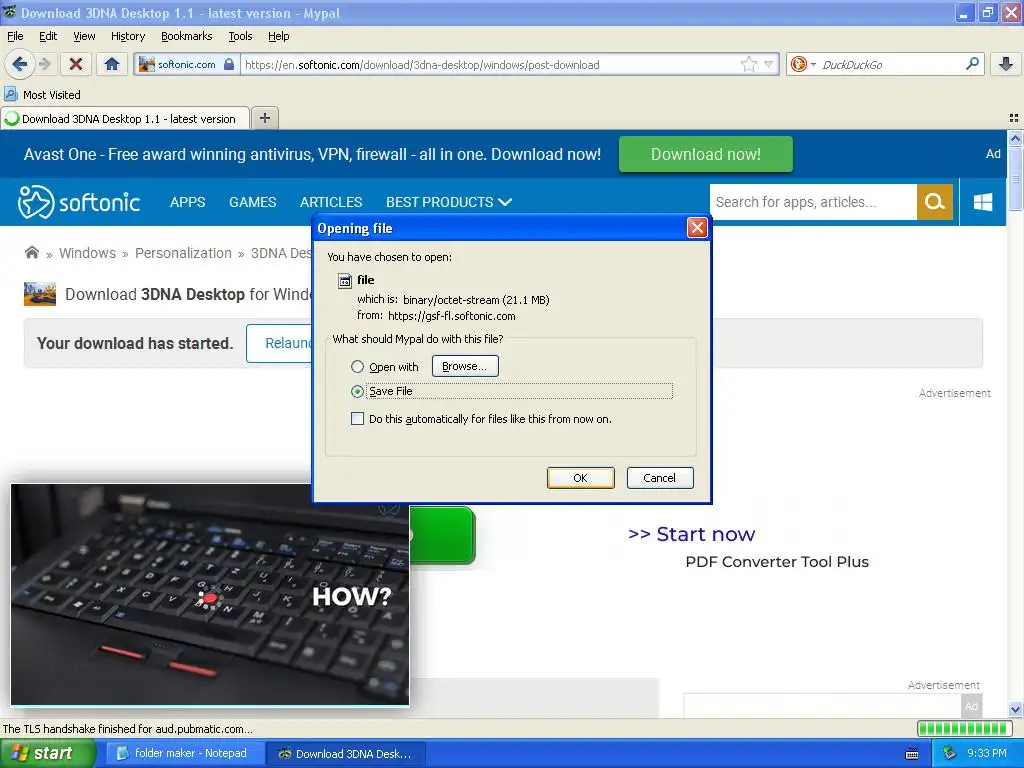Click the 9:33 PM clock
This screenshot has width=1024, height=768.
pos(986,753)
